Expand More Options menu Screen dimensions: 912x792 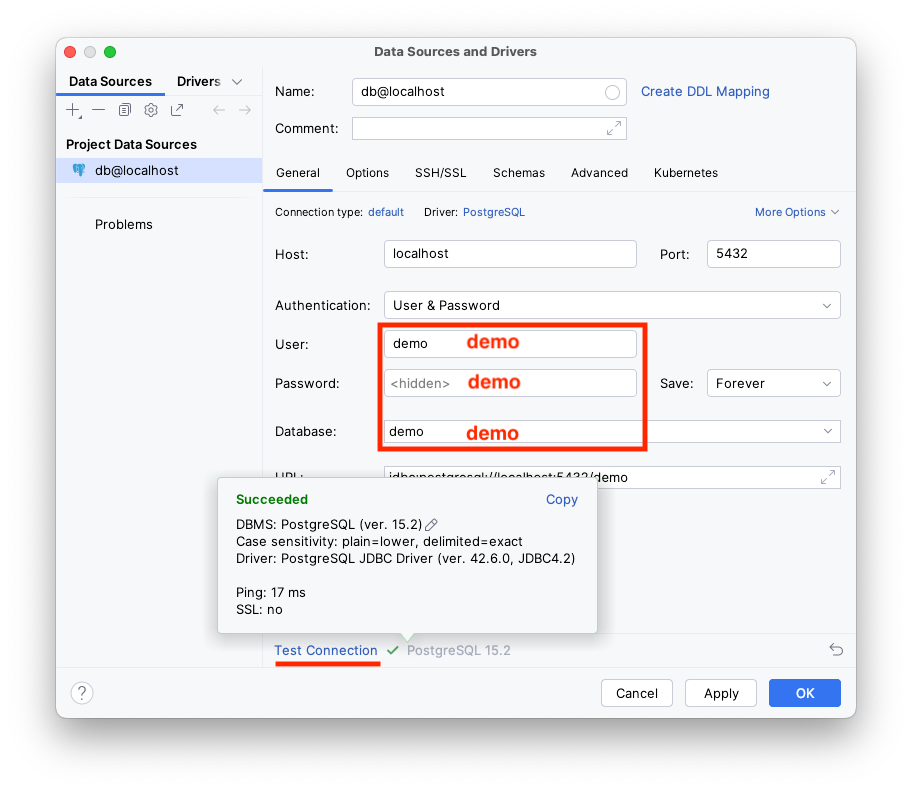(796, 212)
